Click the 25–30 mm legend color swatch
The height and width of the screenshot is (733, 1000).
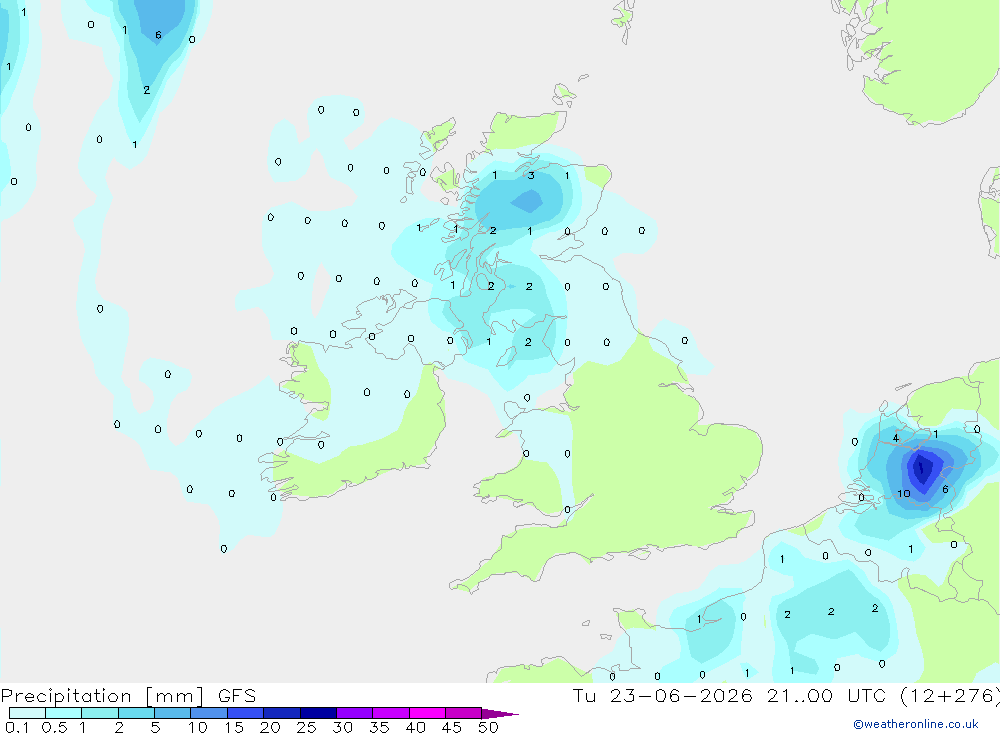(x=318, y=713)
